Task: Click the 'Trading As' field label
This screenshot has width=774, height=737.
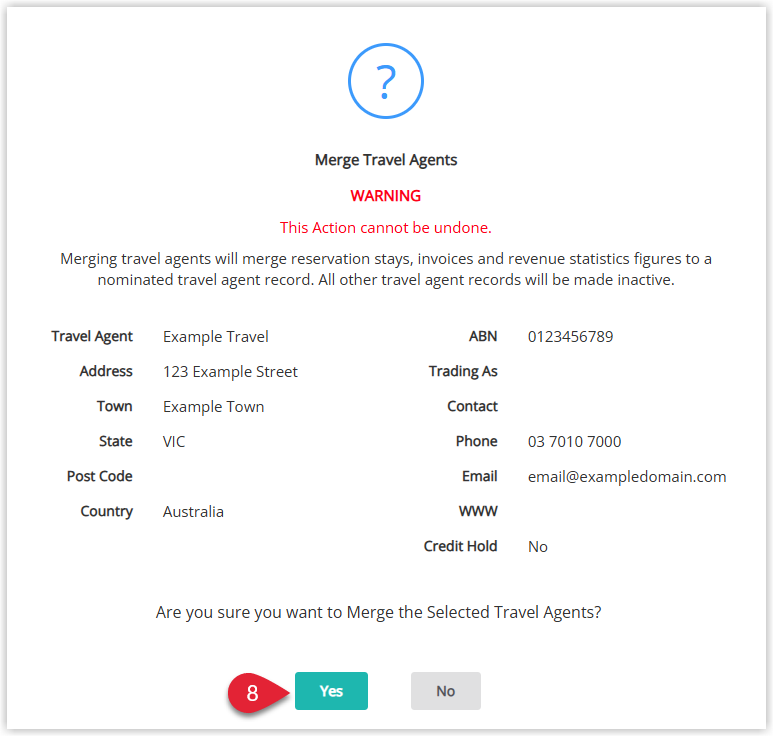Action: [x=463, y=372]
